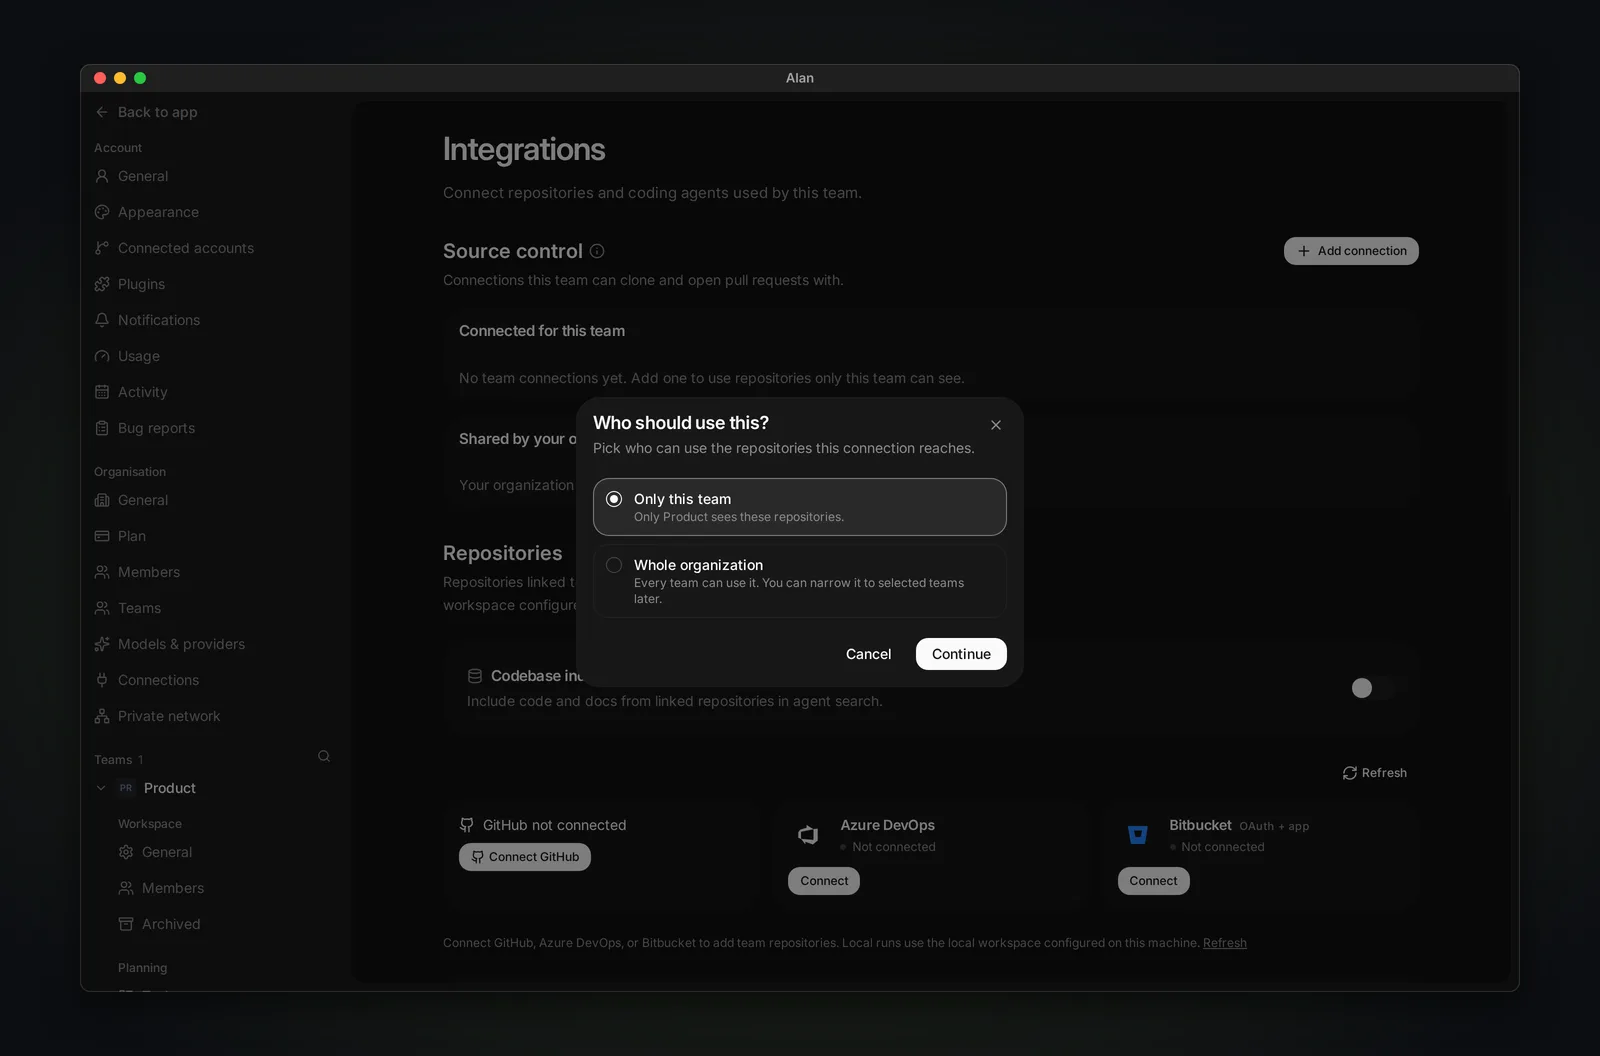Open Organisation General building icon
The height and width of the screenshot is (1056, 1600).
[x=102, y=500]
